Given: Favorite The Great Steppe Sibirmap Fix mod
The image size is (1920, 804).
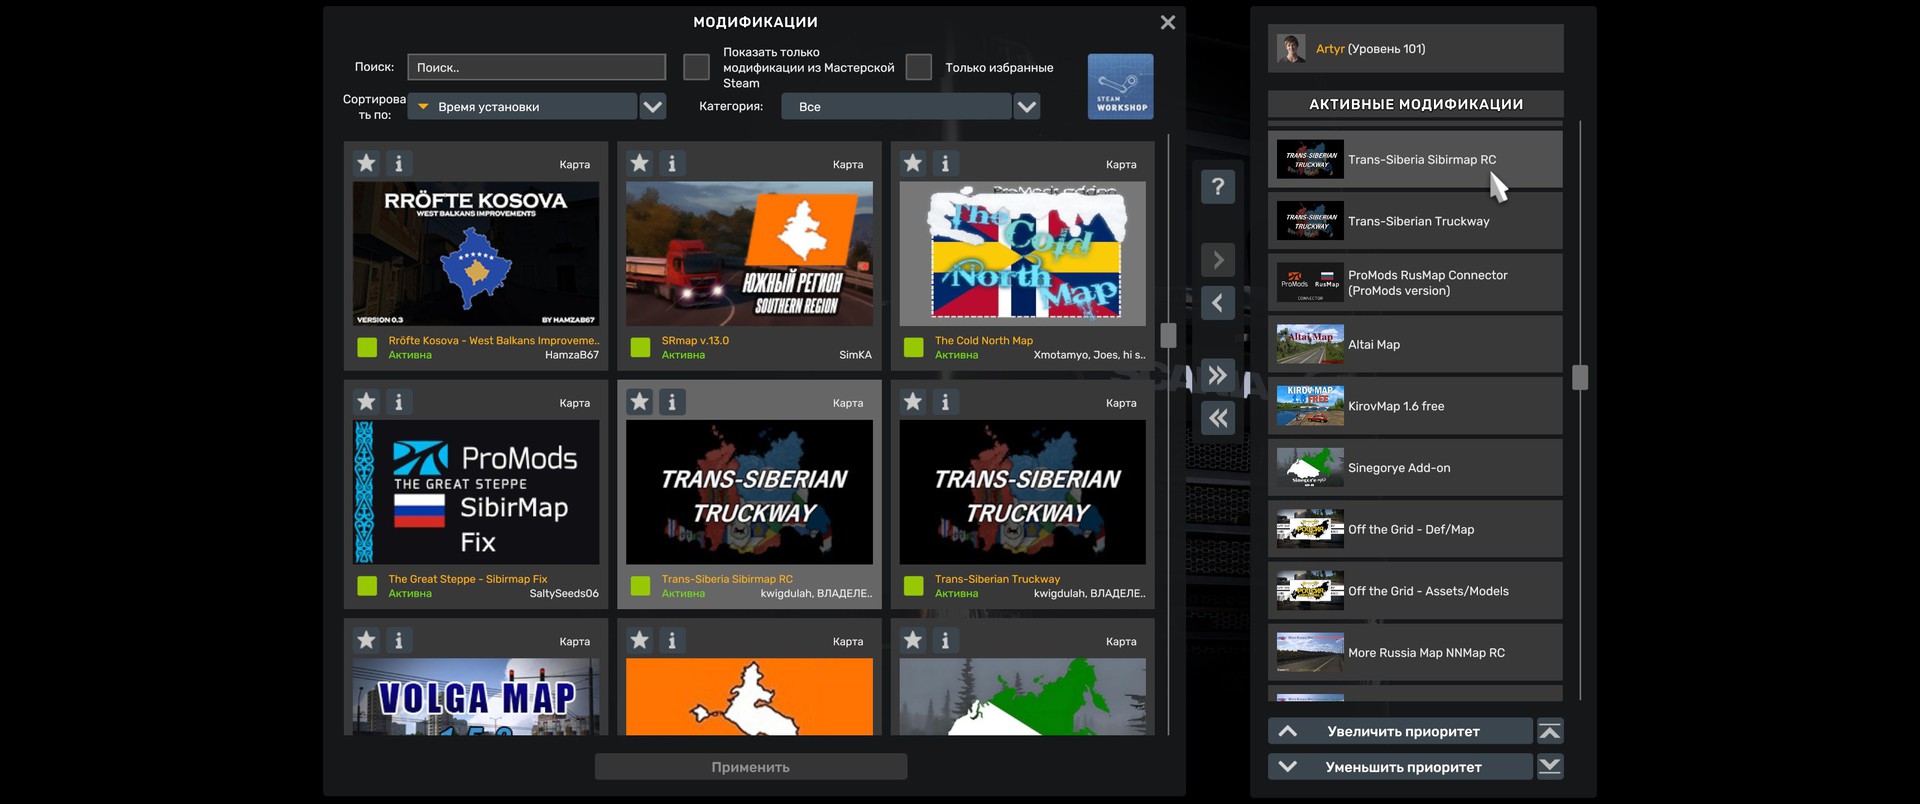Looking at the screenshot, I should tap(367, 402).
